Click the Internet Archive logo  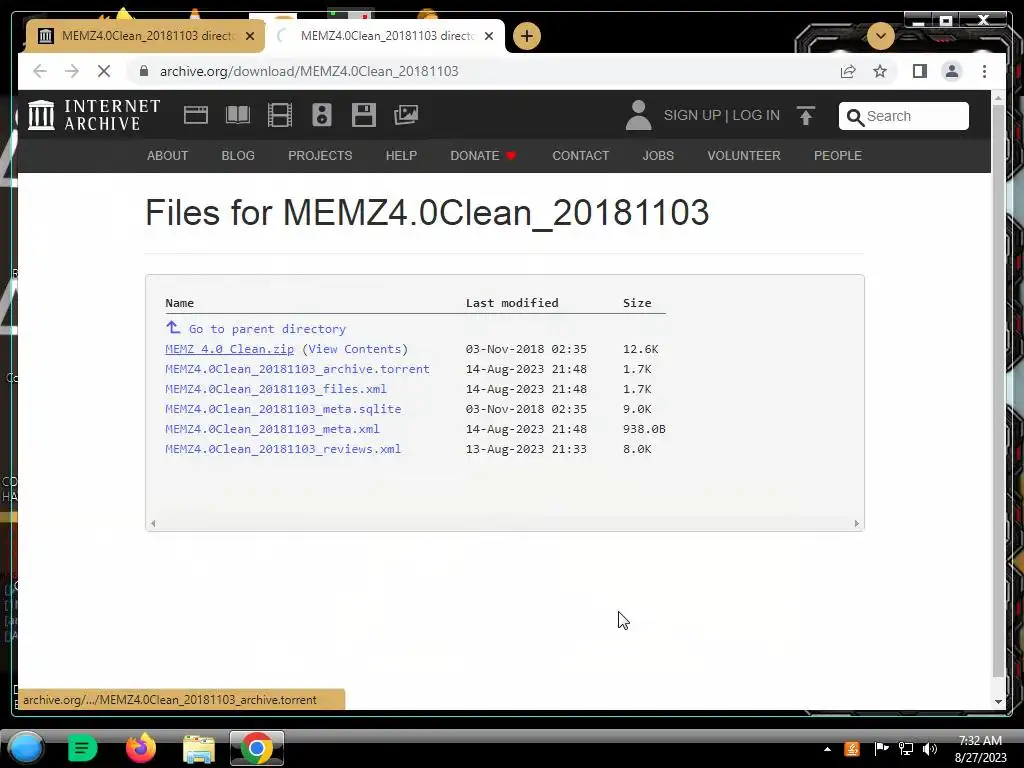[93, 115]
